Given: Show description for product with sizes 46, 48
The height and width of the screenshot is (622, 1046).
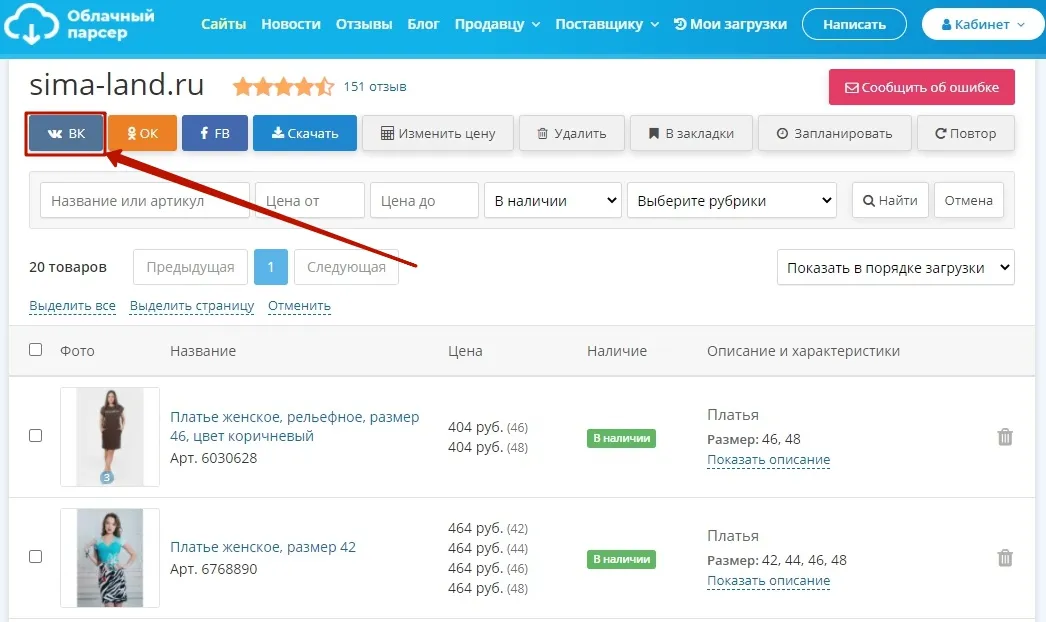Looking at the screenshot, I should pyautogui.click(x=768, y=460).
